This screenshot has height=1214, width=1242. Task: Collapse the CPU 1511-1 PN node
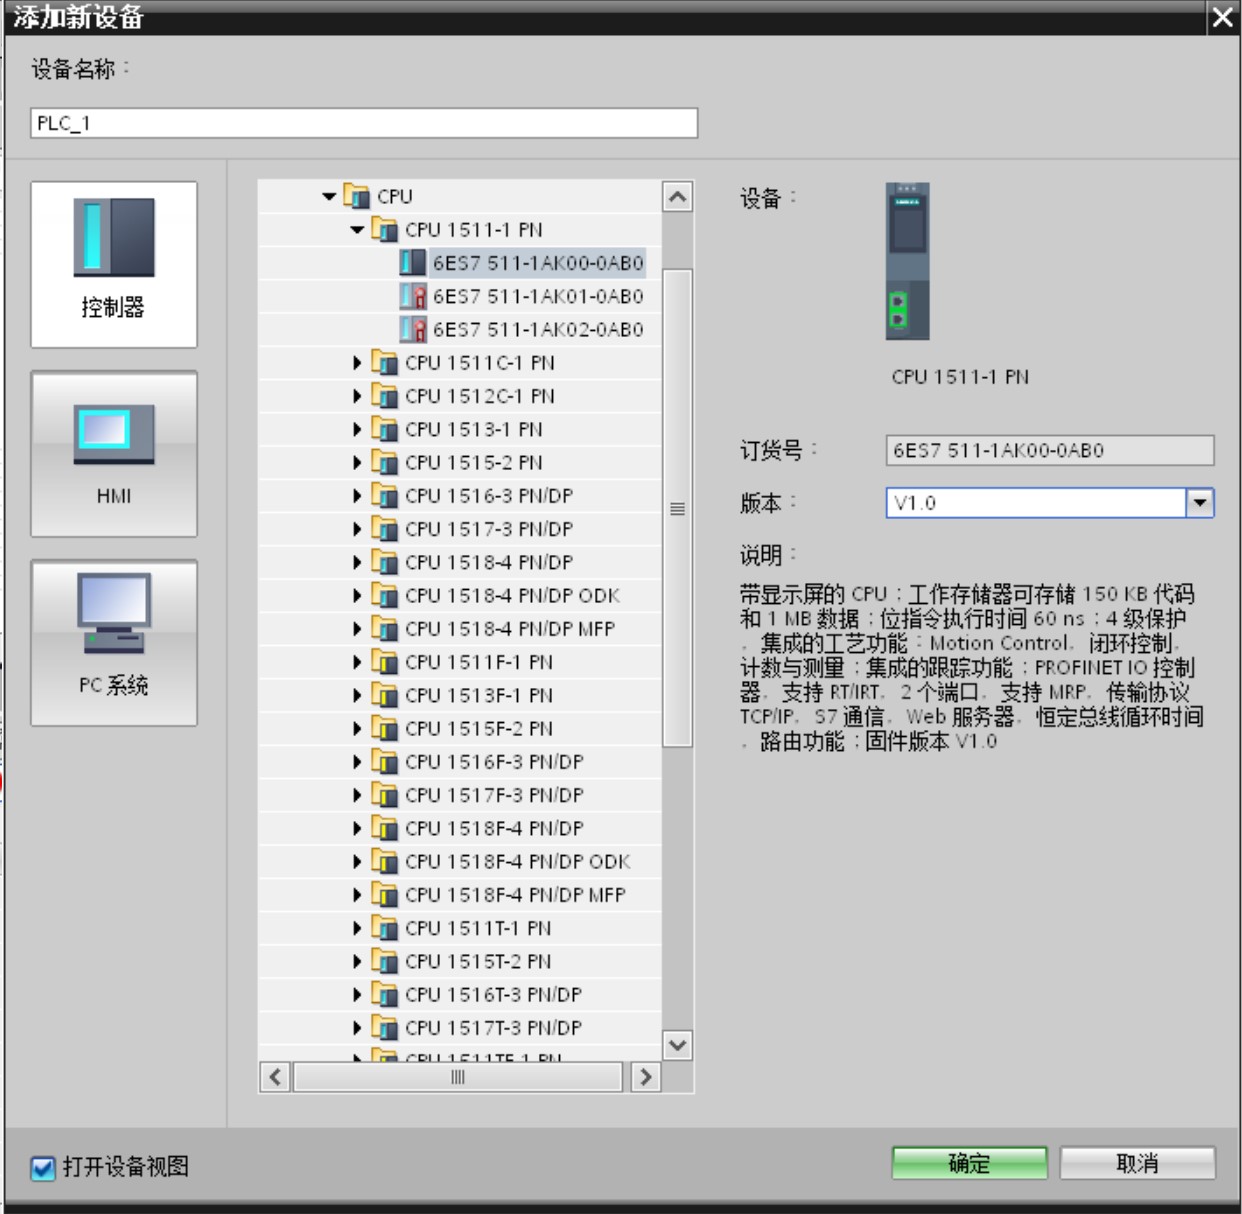click(357, 229)
